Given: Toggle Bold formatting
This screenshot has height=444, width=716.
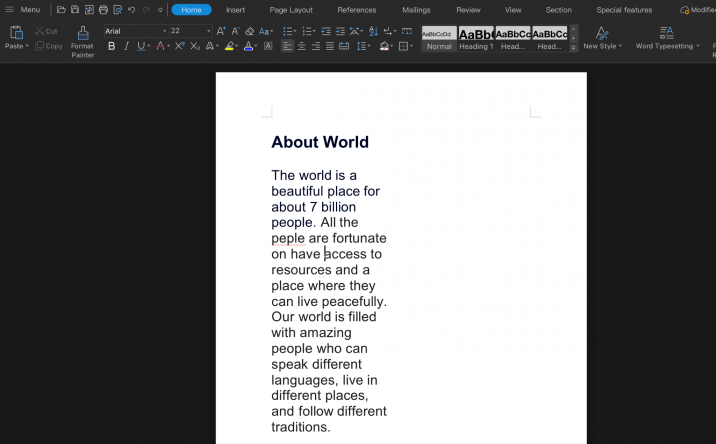Looking at the screenshot, I should (x=111, y=46).
